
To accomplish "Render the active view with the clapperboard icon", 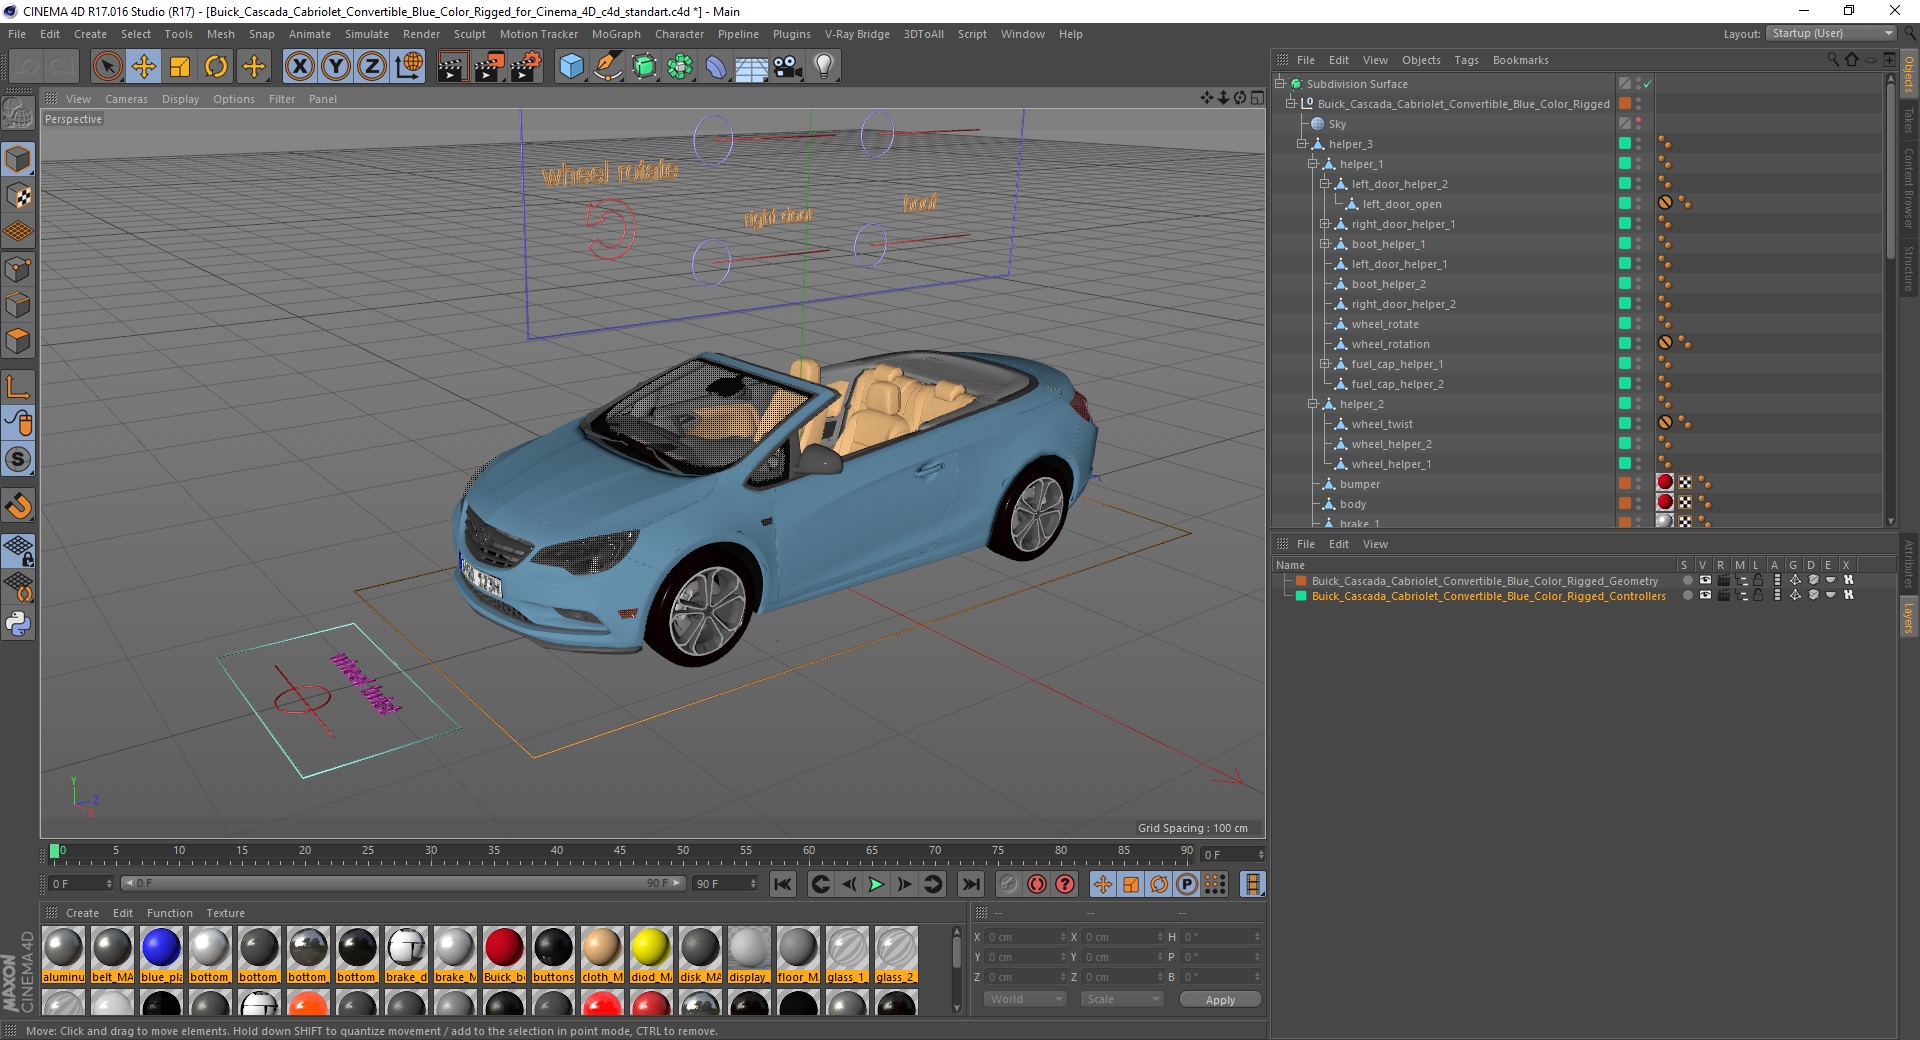I will coord(452,67).
